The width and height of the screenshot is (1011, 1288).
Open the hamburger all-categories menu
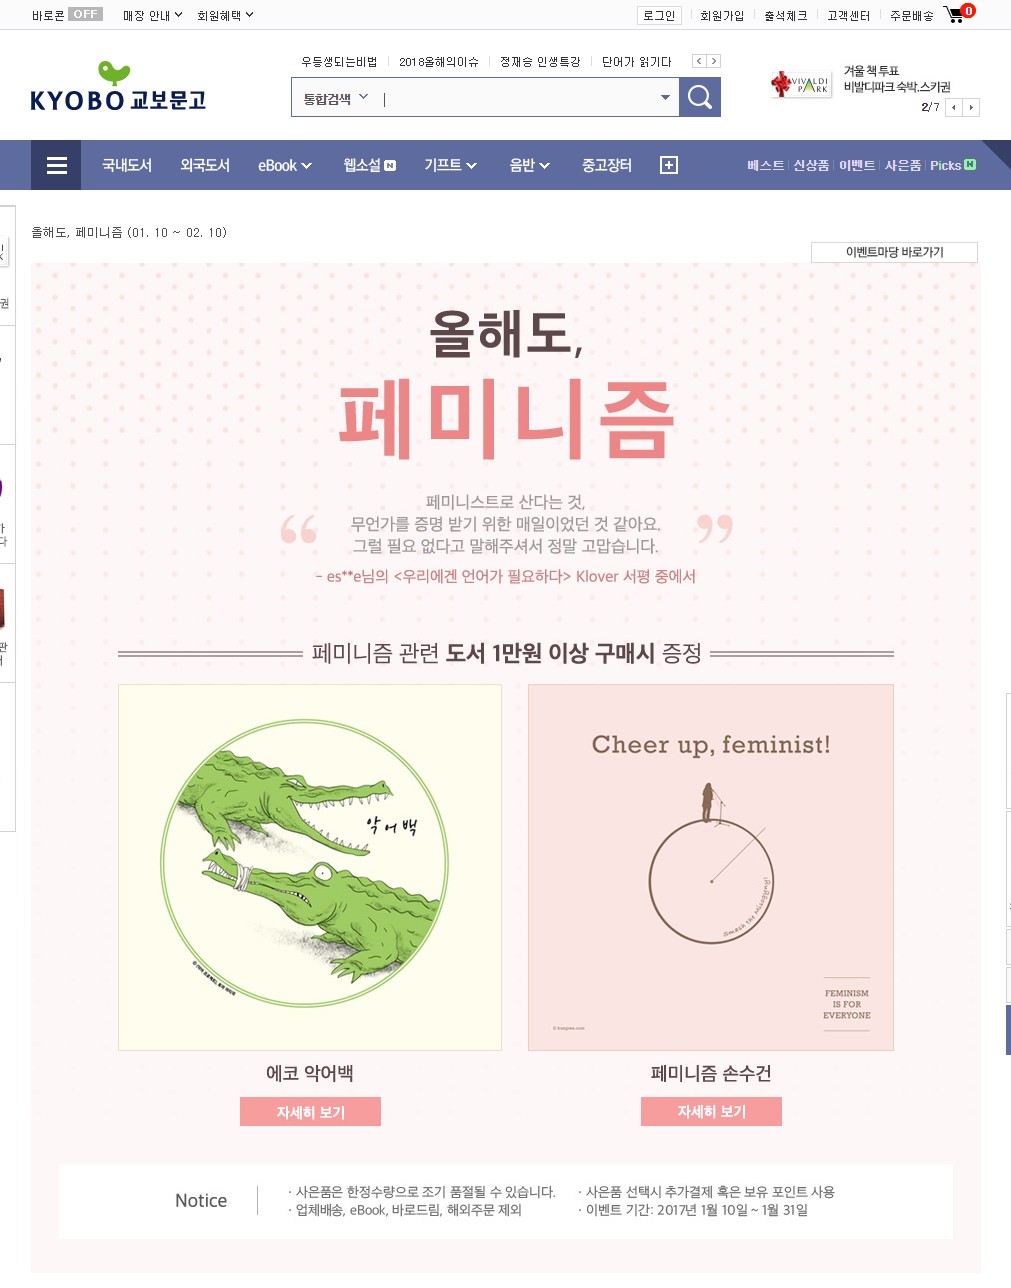pos(56,165)
